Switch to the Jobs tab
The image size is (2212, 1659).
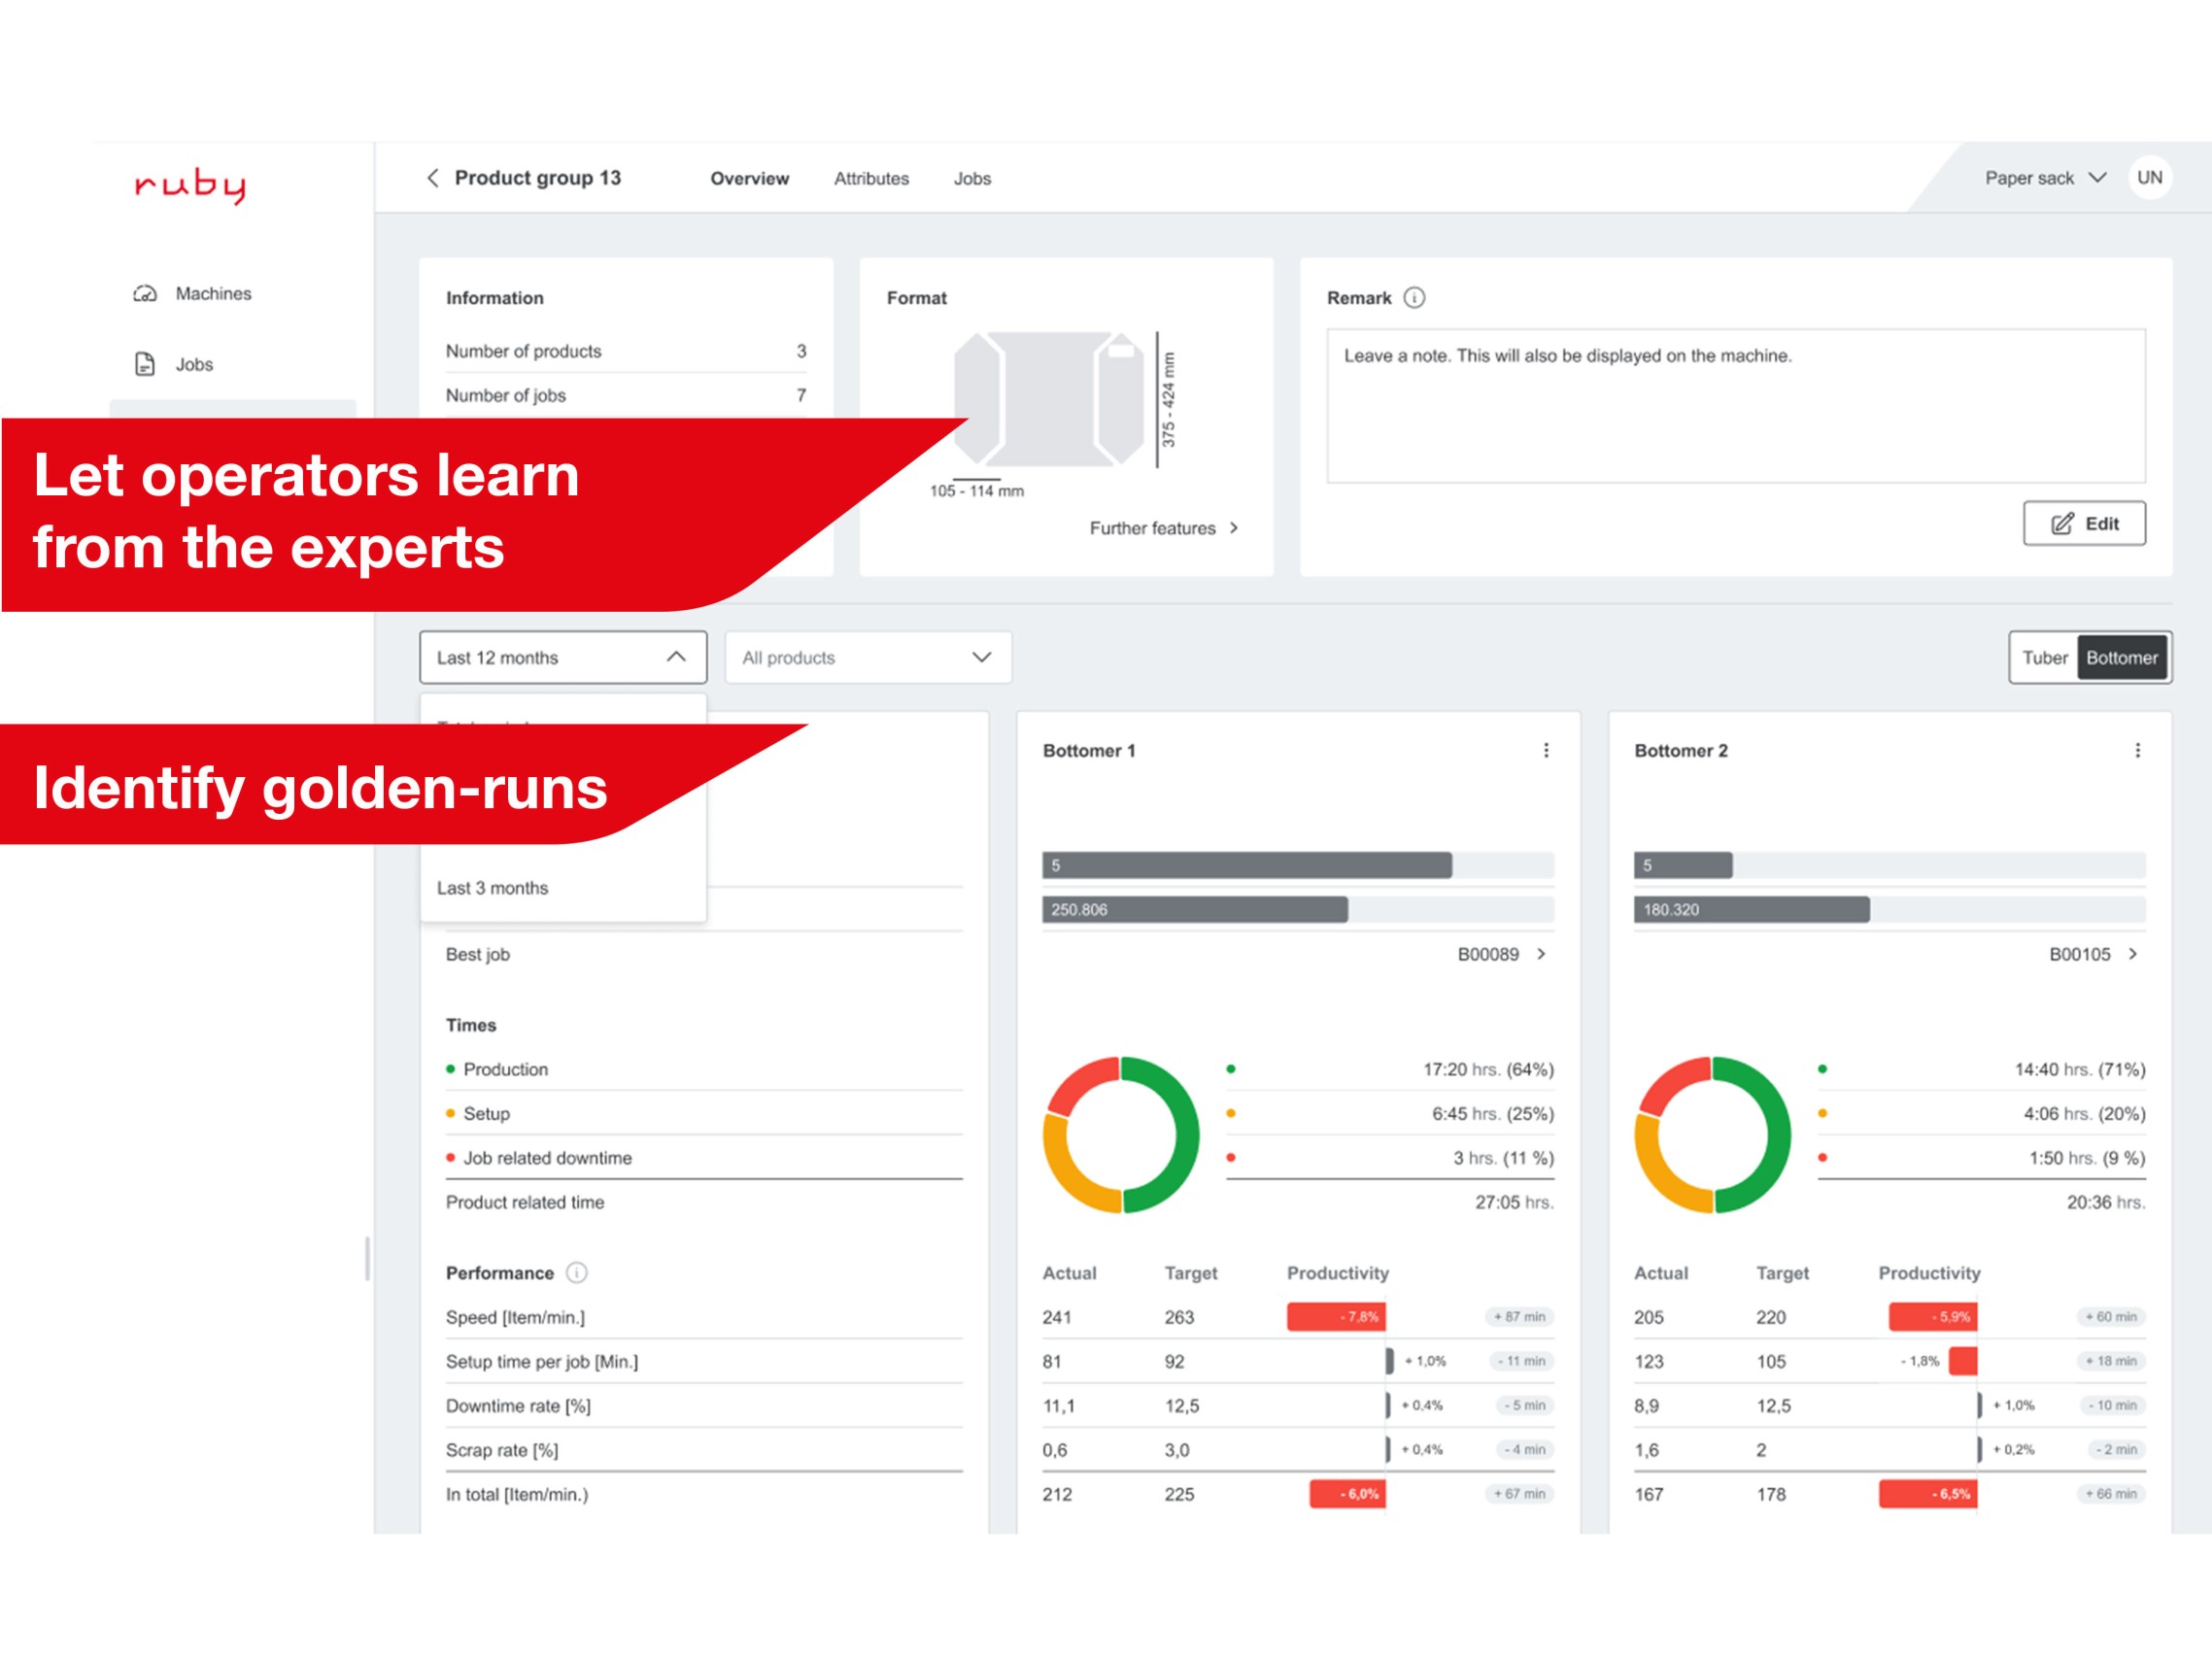tap(972, 178)
